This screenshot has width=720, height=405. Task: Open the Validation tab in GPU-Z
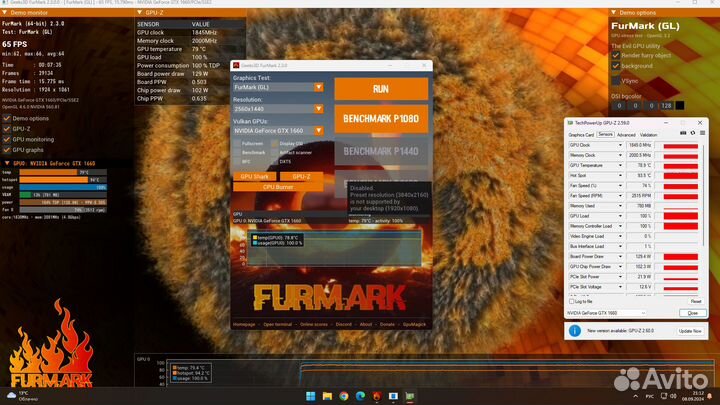(x=649, y=134)
